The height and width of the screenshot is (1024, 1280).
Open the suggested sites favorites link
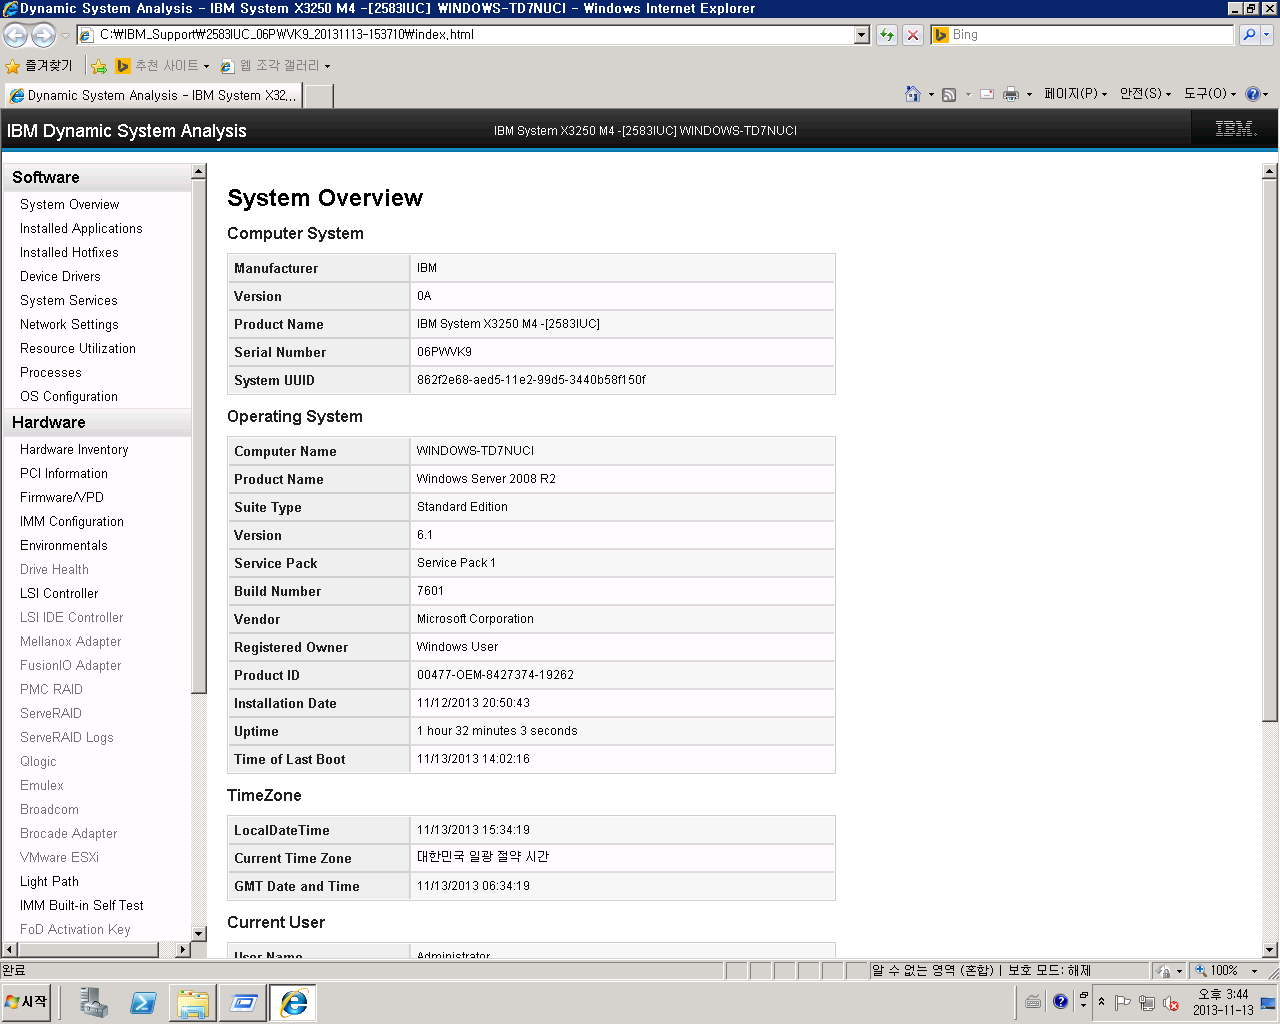coord(162,66)
